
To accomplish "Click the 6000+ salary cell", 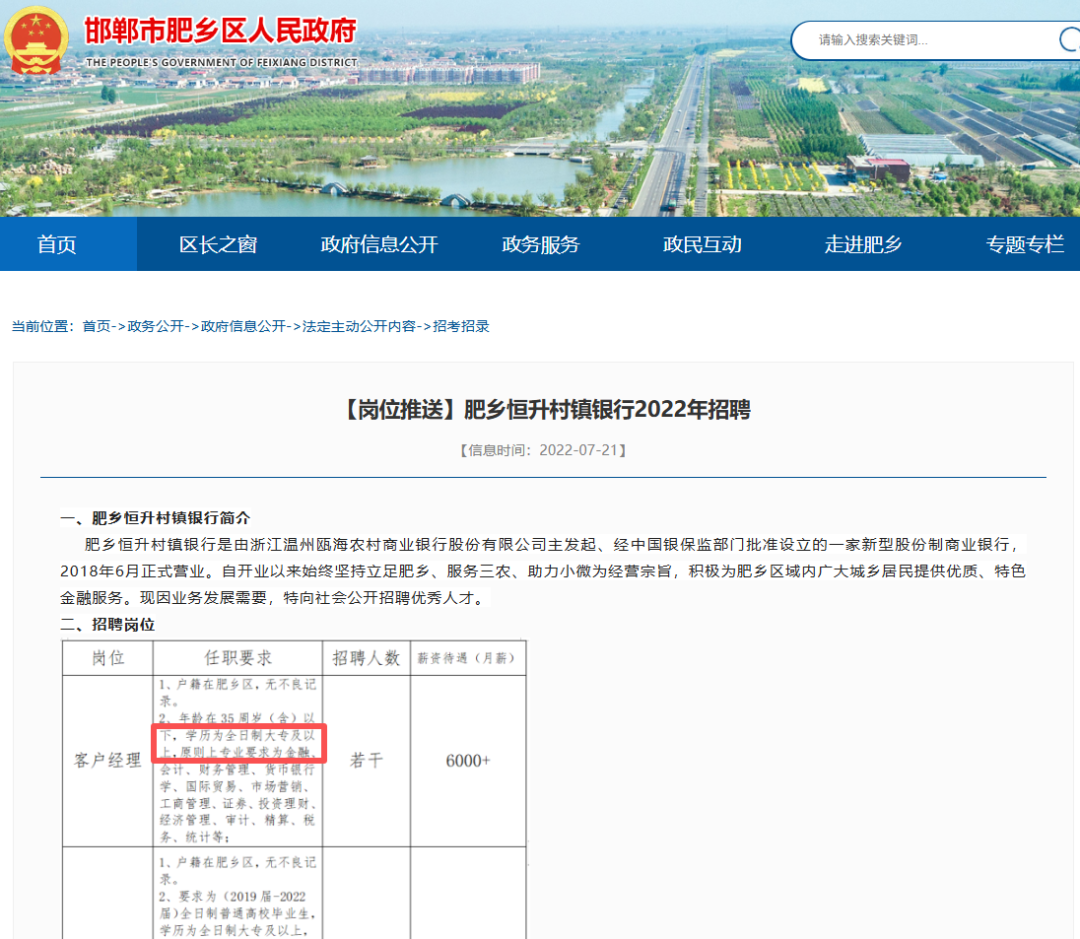I will [x=468, y=761].
